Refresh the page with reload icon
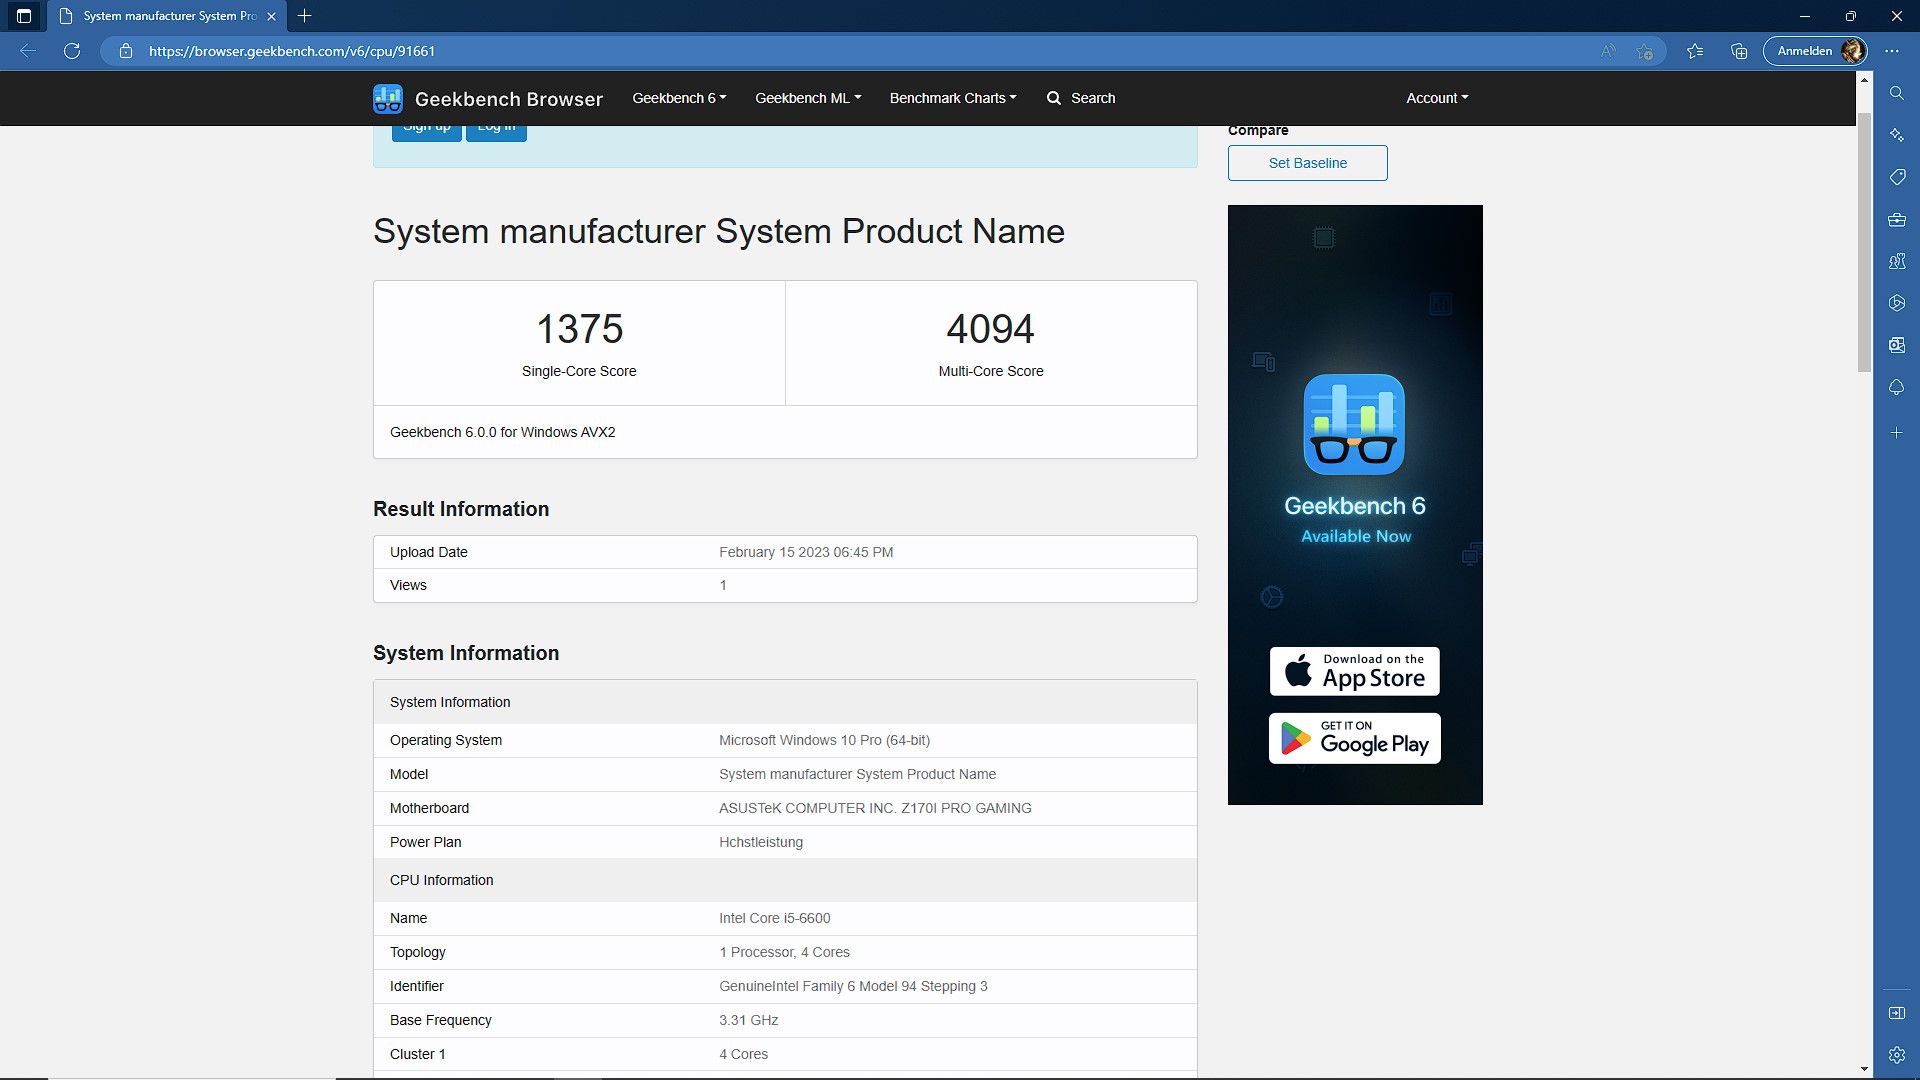The image size is (1920, 1080). tap(72, 51)
